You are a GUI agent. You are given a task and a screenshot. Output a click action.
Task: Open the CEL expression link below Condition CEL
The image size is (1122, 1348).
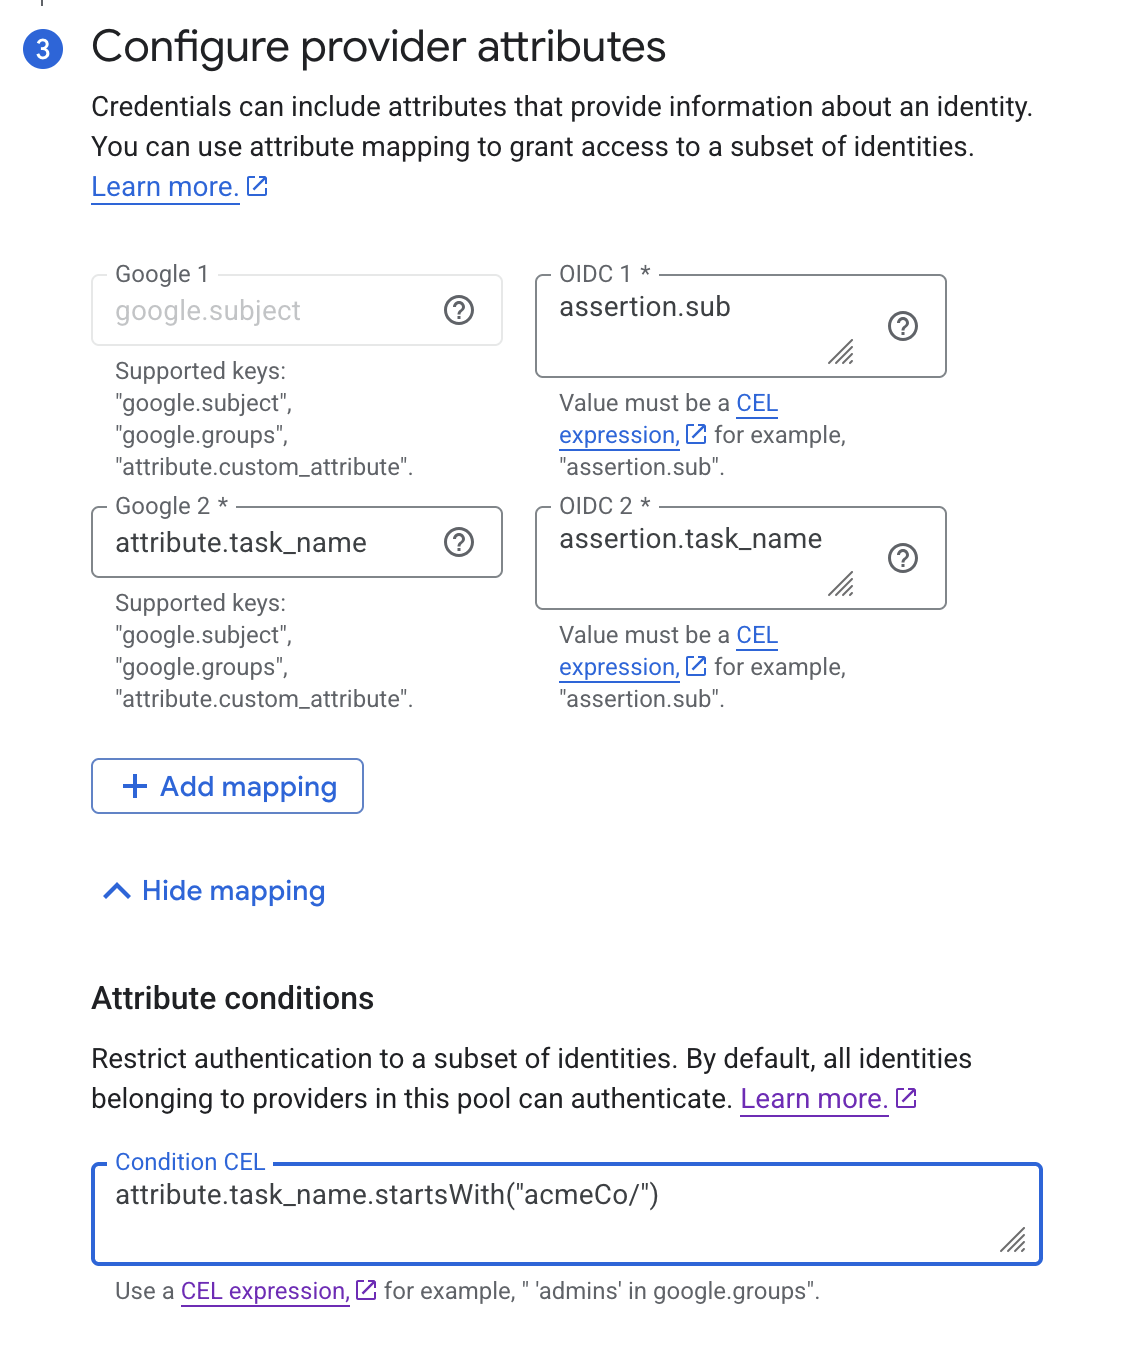pyautogui.click(x=263, y=1290)
